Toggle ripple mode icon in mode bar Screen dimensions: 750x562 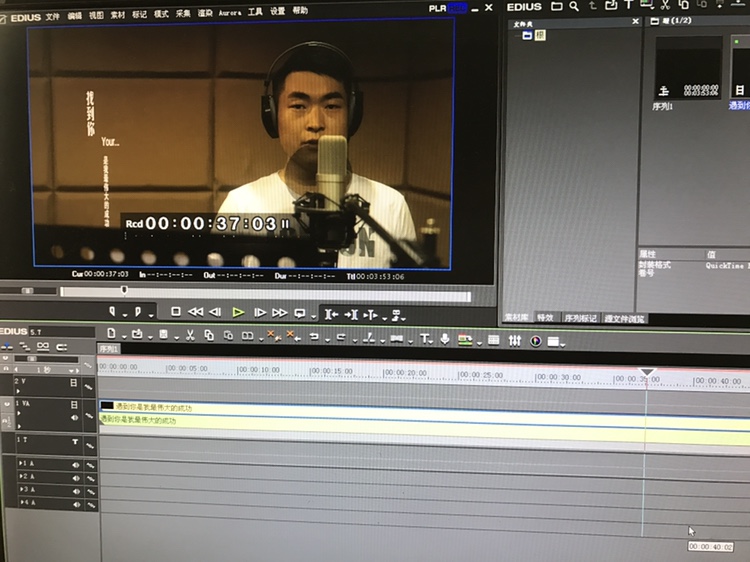pyautogui.click(x=24, y=346)
